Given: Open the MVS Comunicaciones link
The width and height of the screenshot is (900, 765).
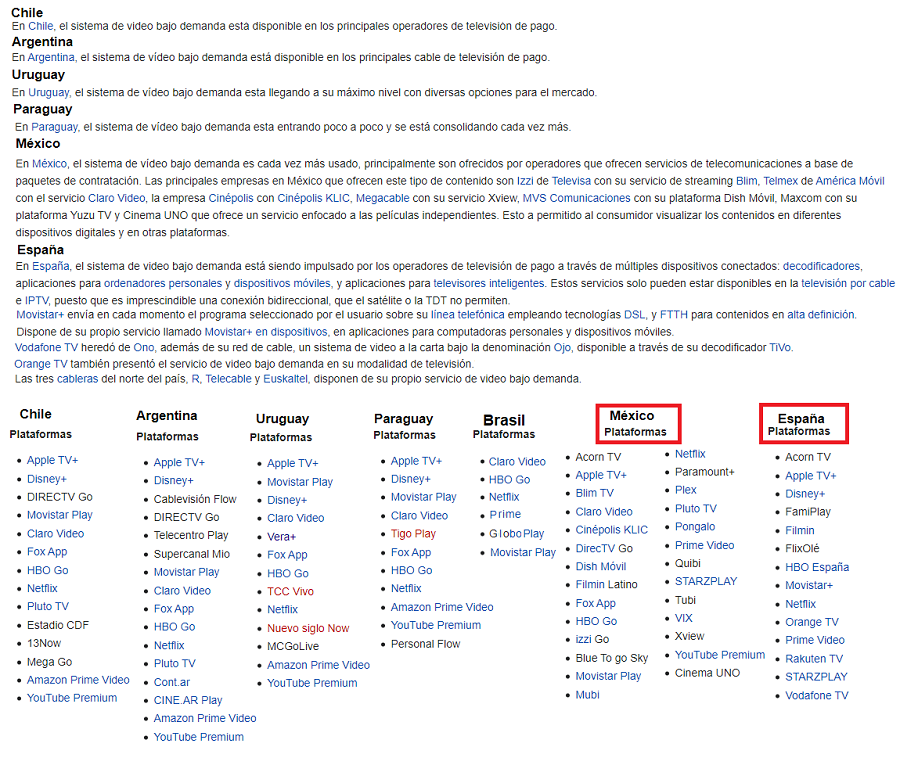Looking at the screenshot, I should tap(576, 198).
